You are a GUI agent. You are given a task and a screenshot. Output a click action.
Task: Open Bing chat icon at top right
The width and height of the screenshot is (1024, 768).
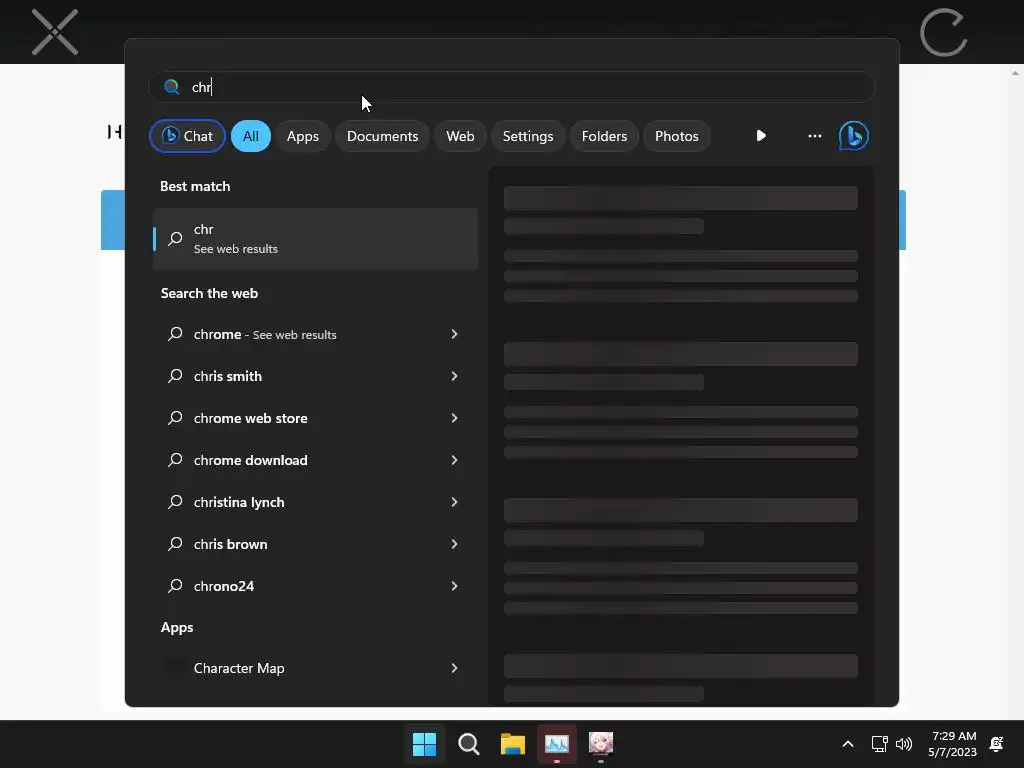[854, 136]
